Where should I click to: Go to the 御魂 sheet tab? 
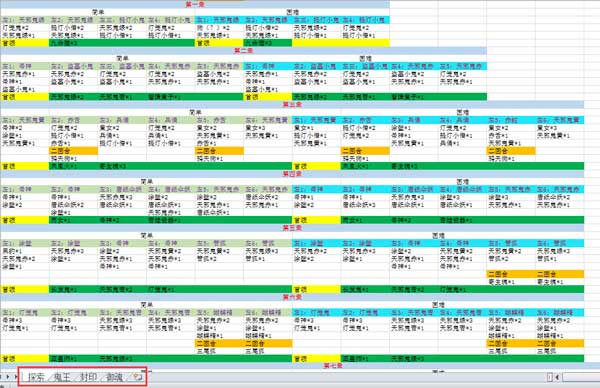(114, 377)
